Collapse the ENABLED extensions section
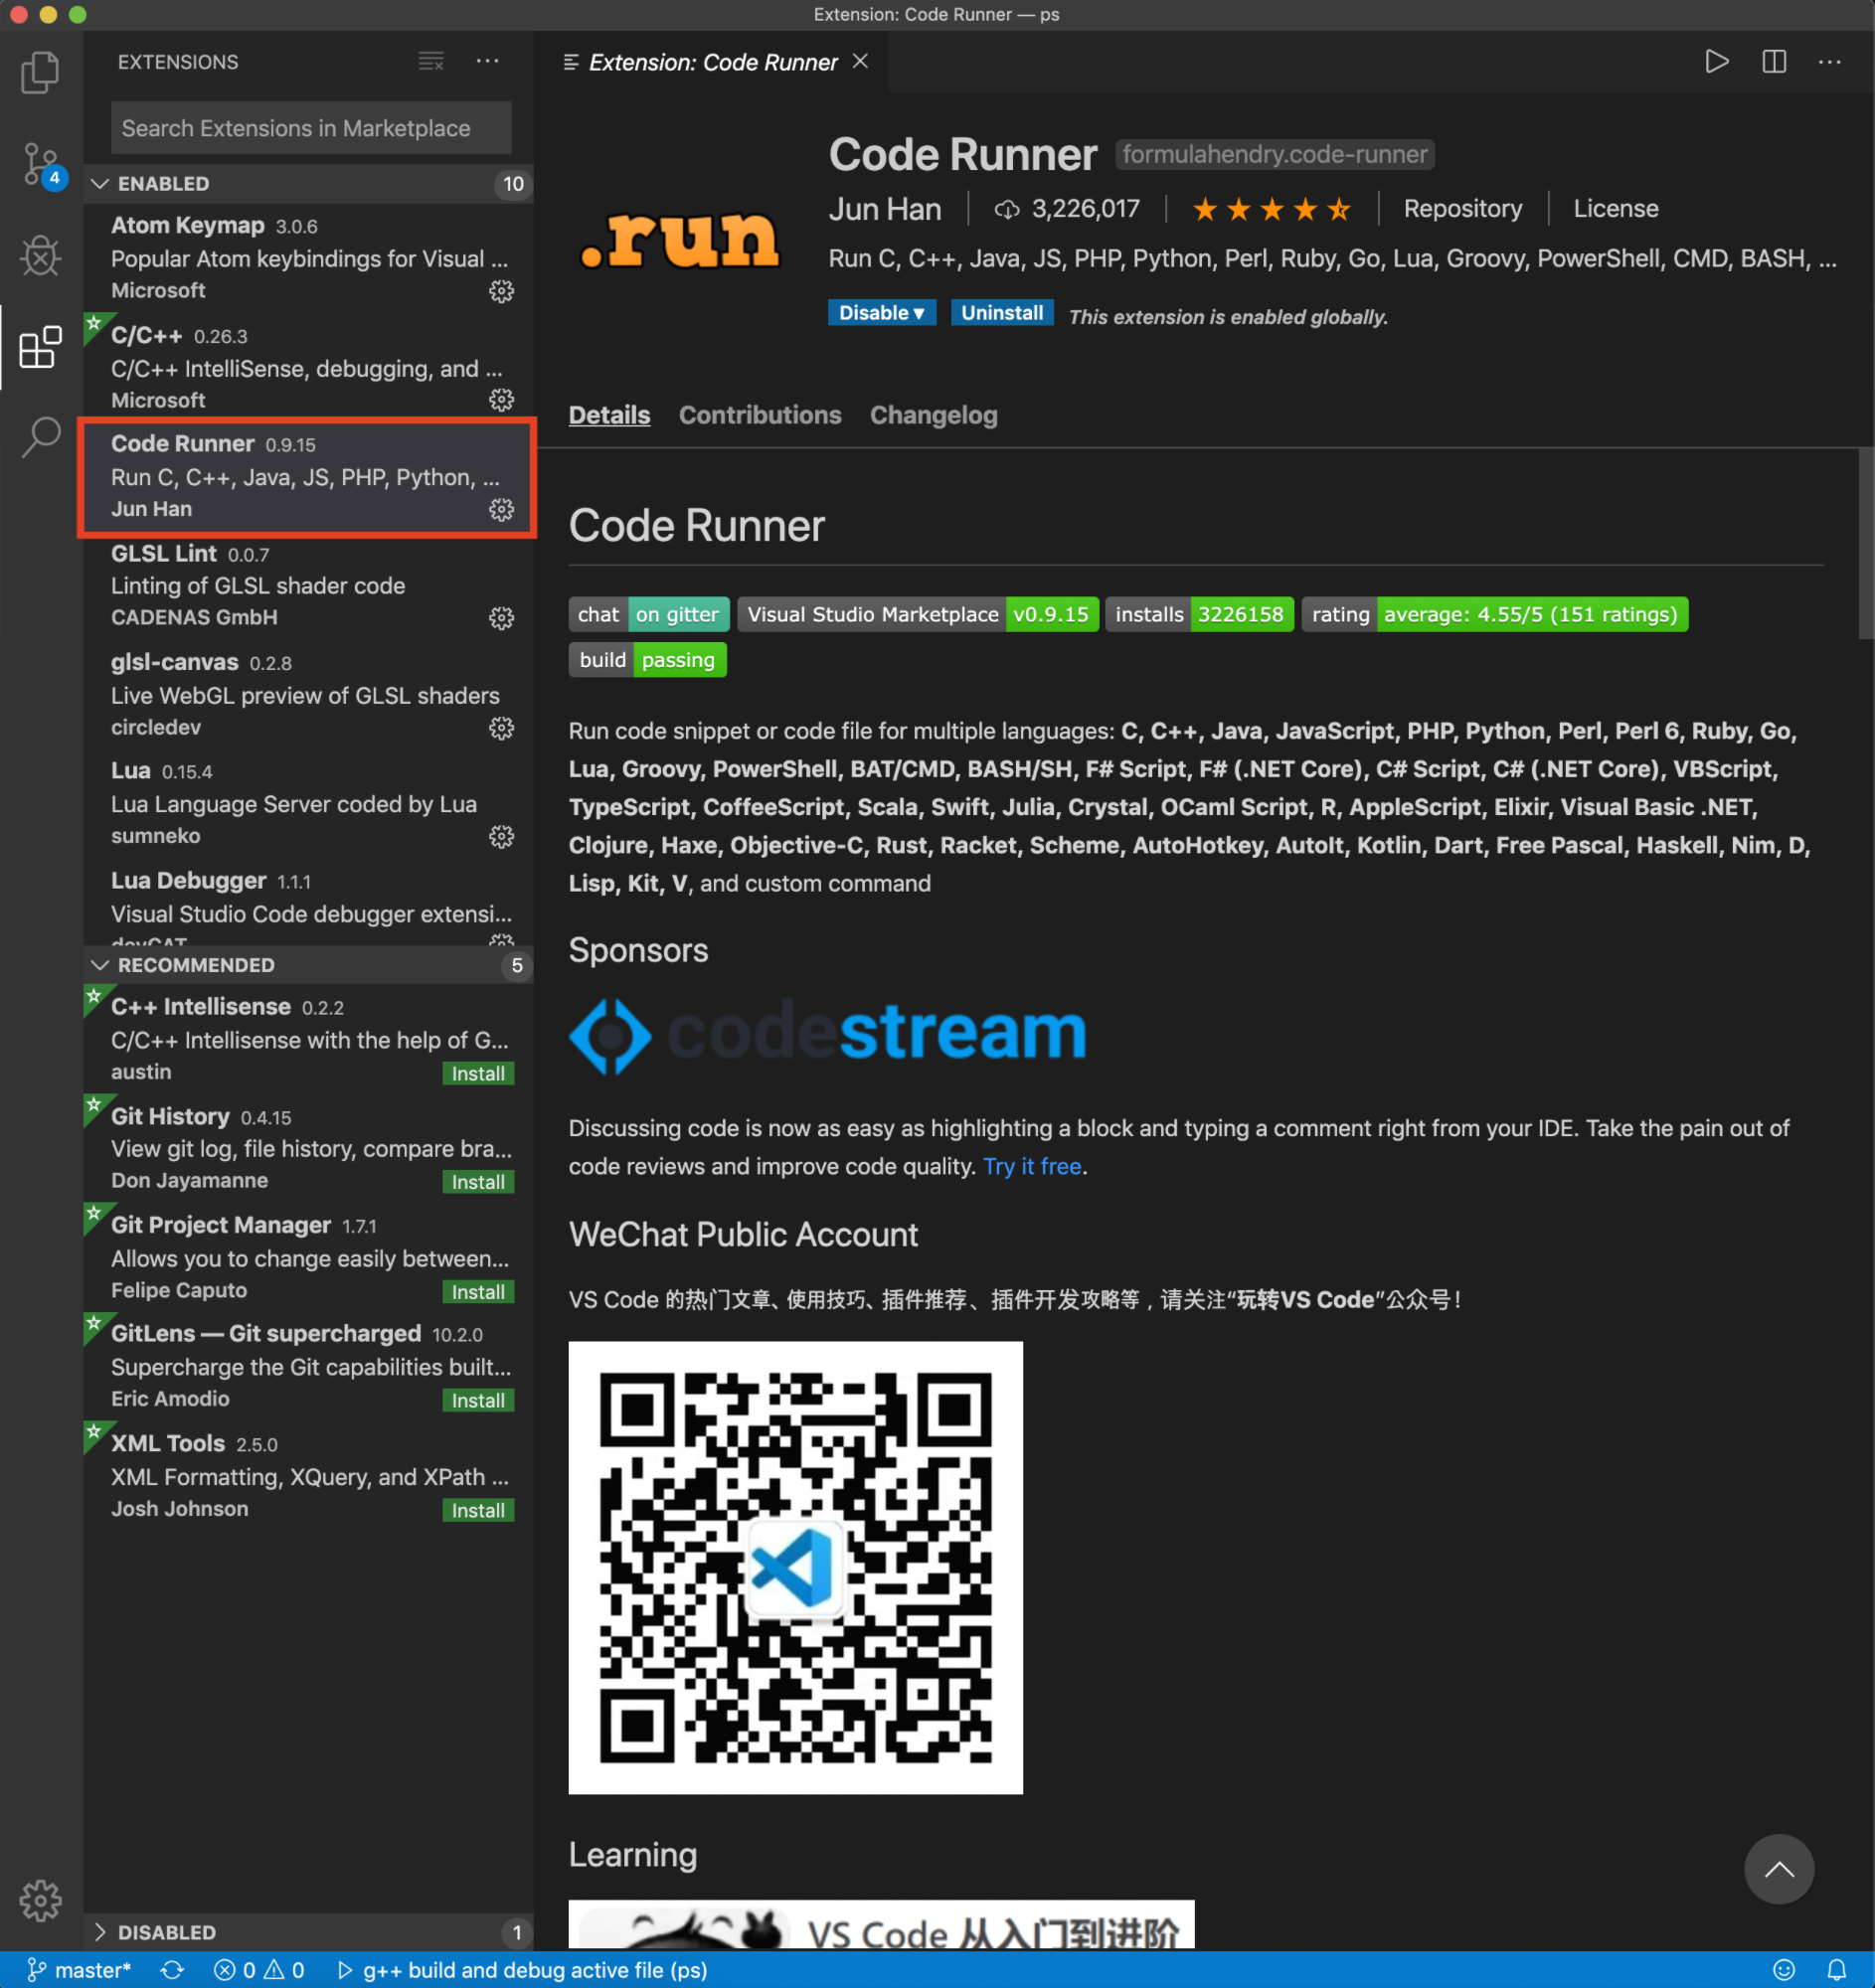Screen dimensions: 1875x1988 pos(308,184)
